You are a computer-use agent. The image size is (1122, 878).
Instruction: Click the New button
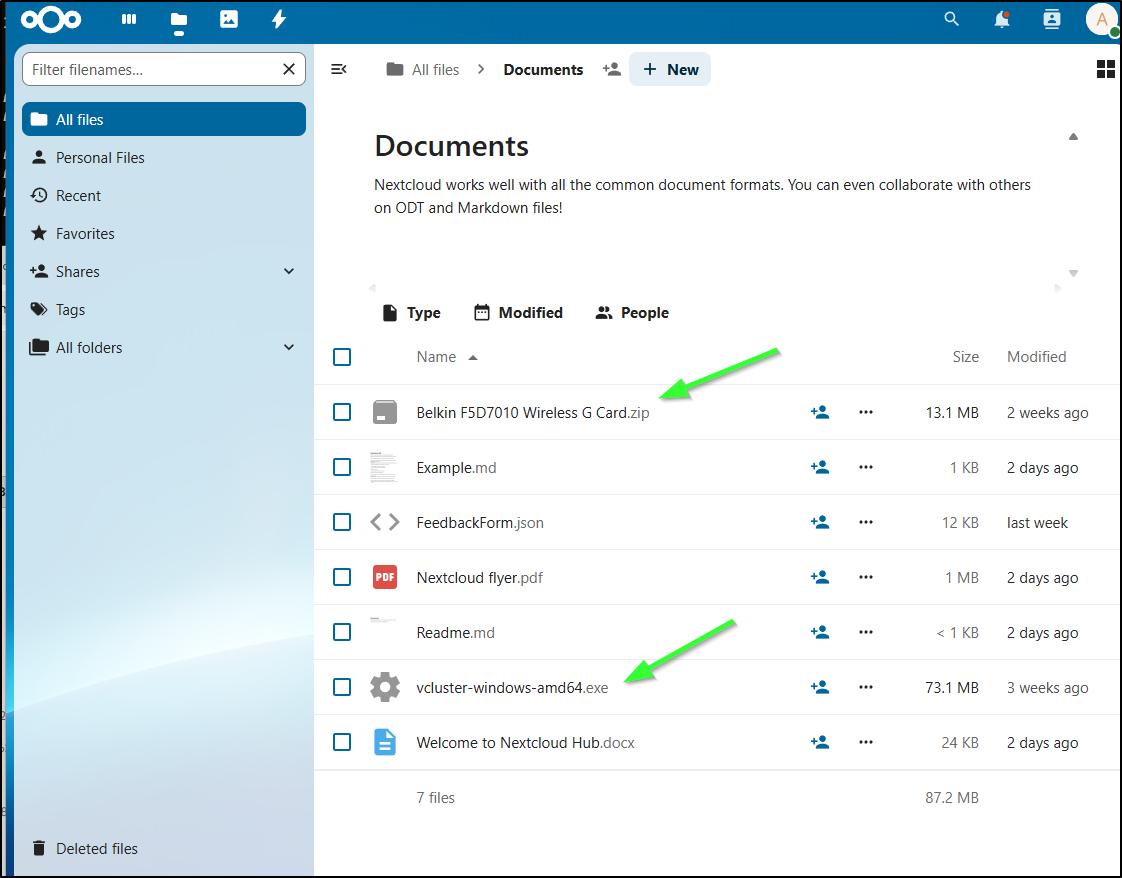(670, 69)
